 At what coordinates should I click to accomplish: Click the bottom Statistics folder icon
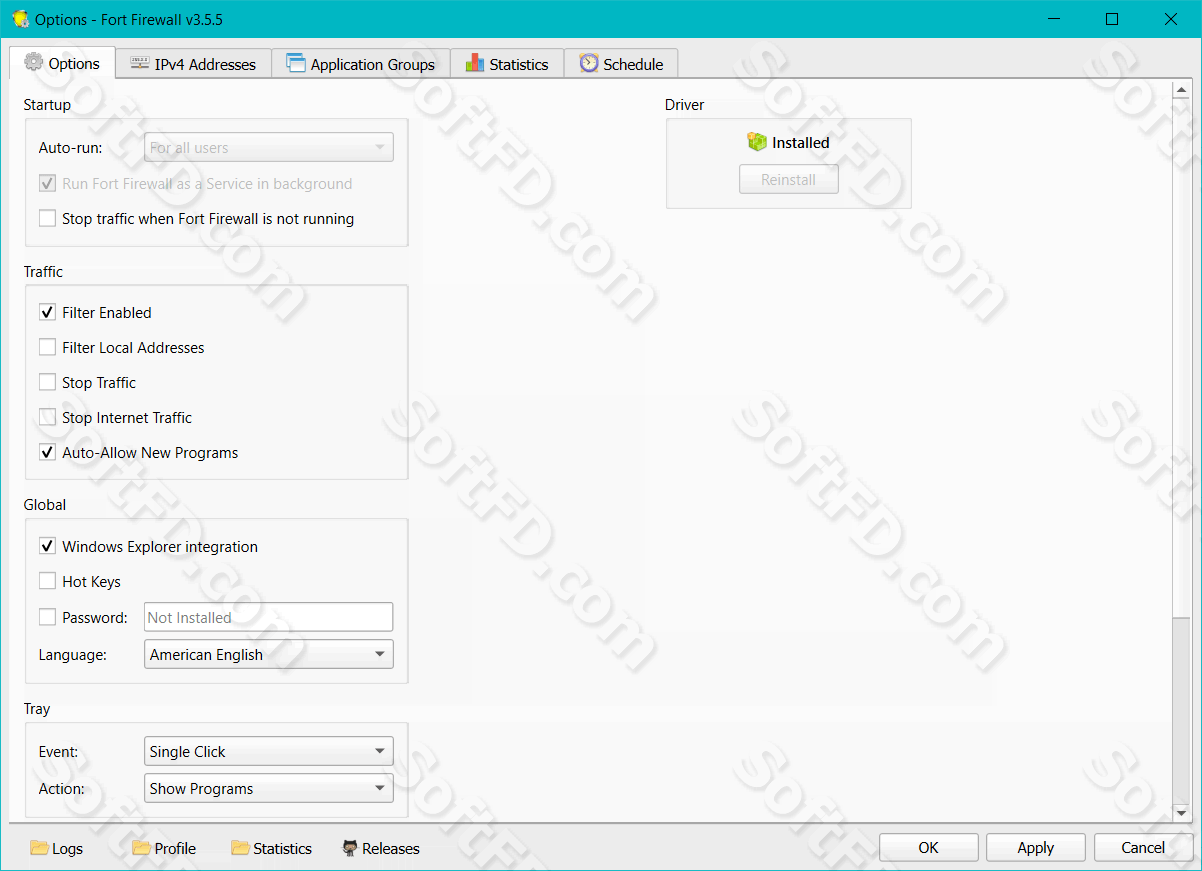click(241, 848)
